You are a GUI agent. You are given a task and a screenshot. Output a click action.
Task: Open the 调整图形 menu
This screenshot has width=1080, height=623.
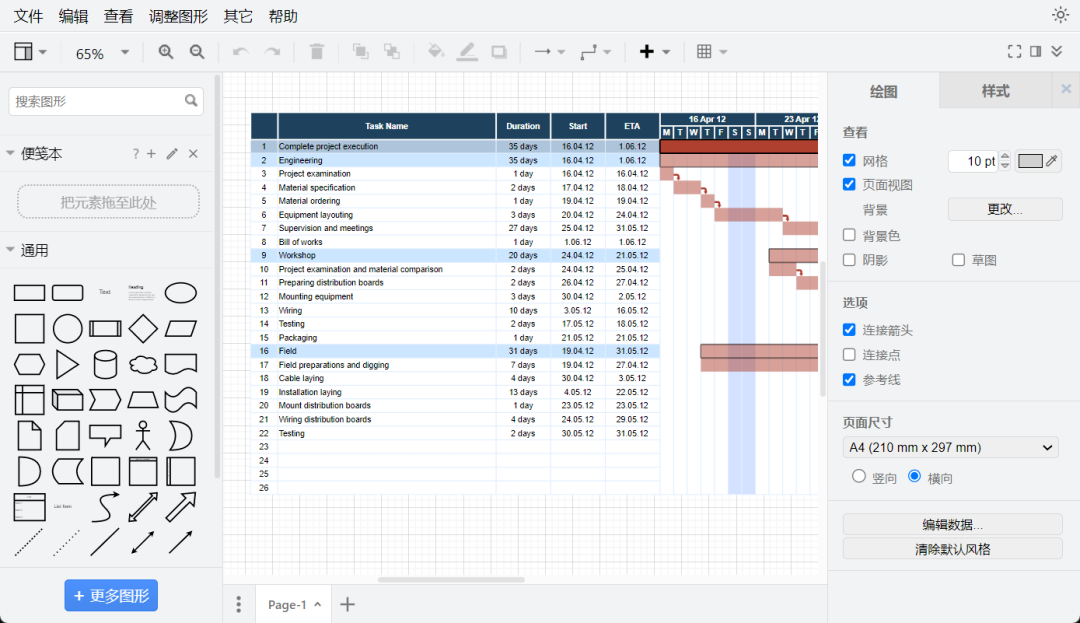tap(178, 16)
